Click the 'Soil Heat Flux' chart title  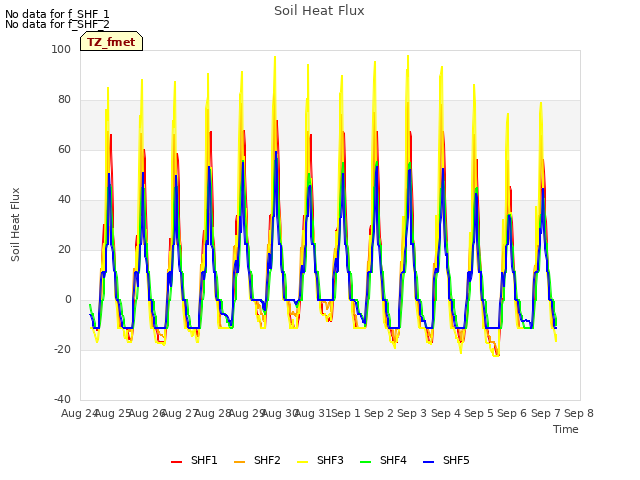[319, 11]
